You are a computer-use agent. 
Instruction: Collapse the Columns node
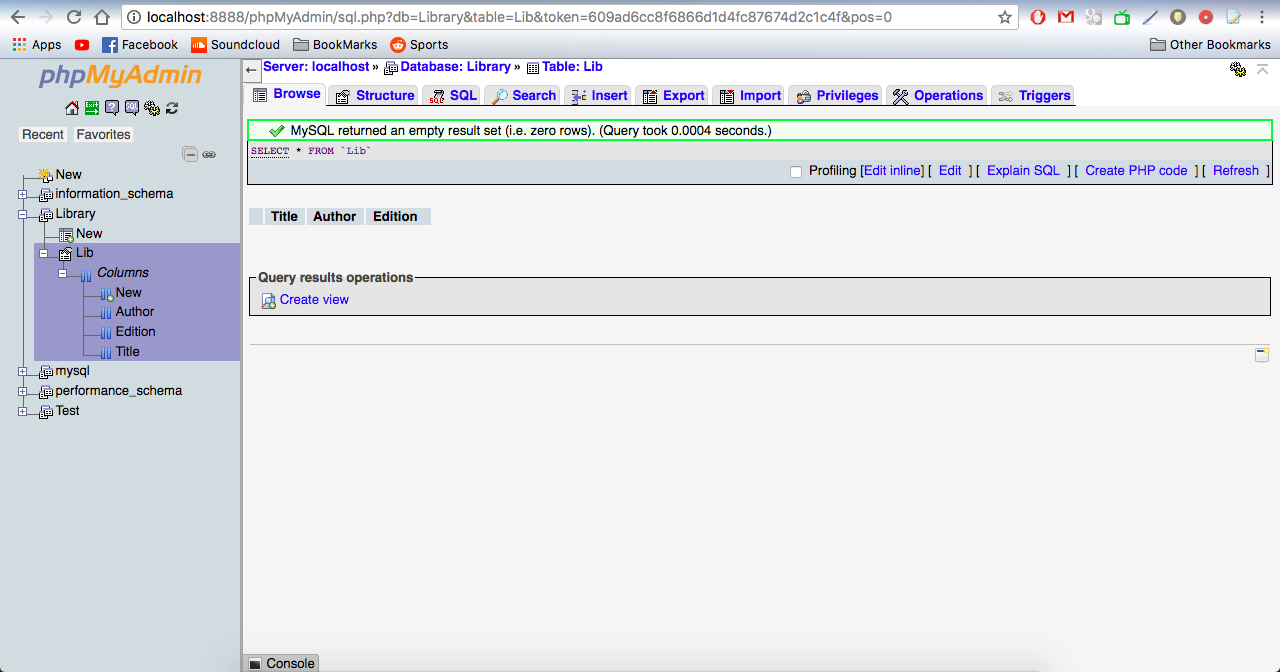coord(63,273)
